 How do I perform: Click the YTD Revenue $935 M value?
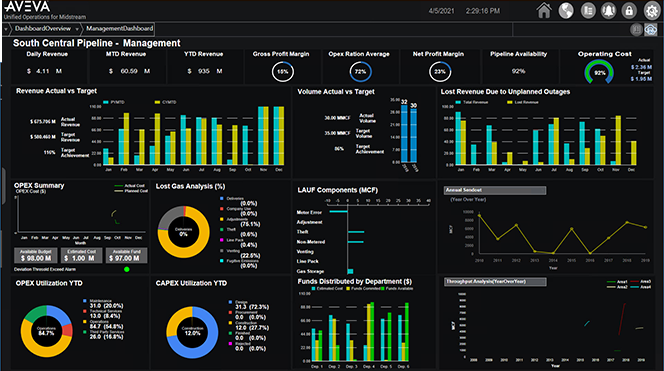205,71
